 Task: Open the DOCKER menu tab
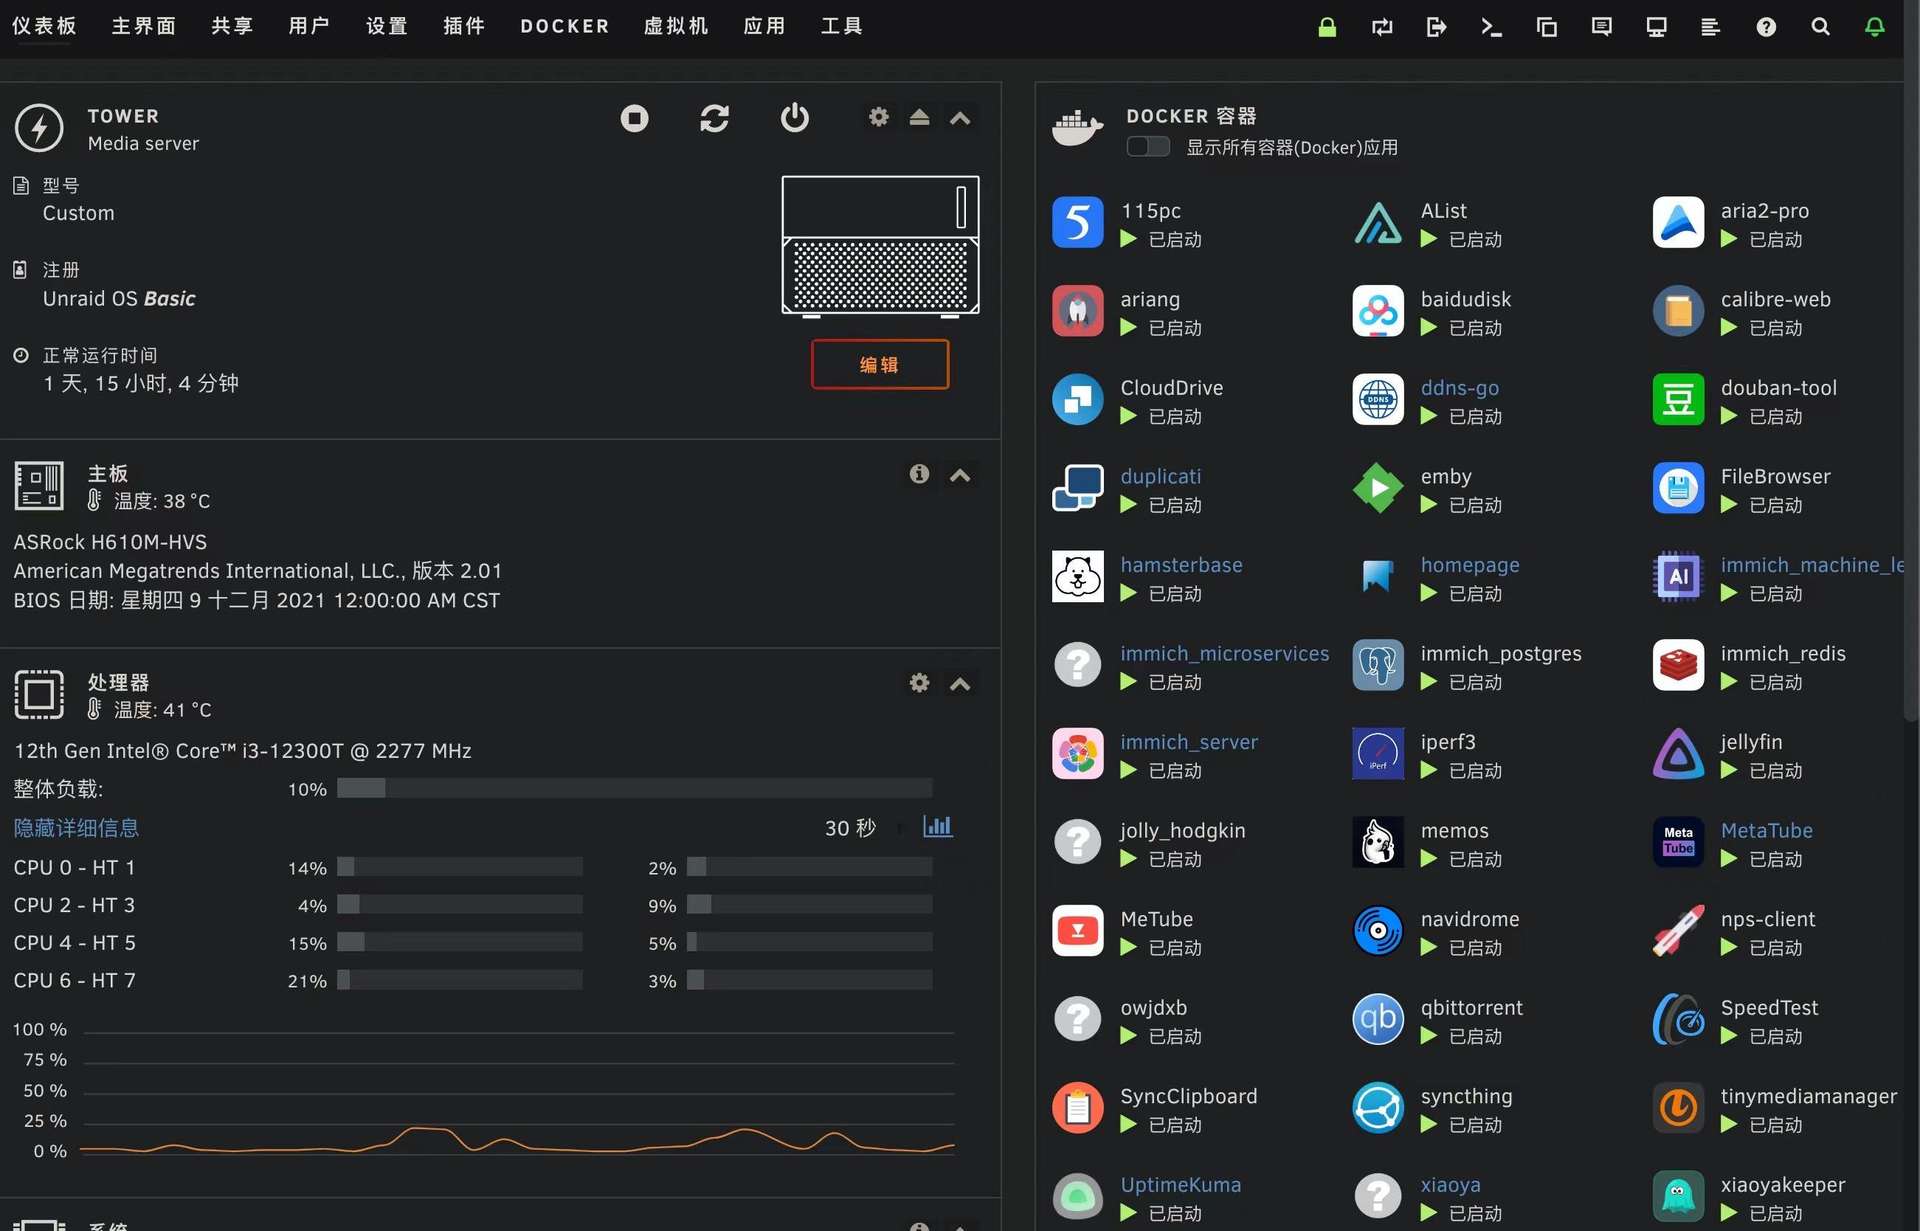[564, 26]
